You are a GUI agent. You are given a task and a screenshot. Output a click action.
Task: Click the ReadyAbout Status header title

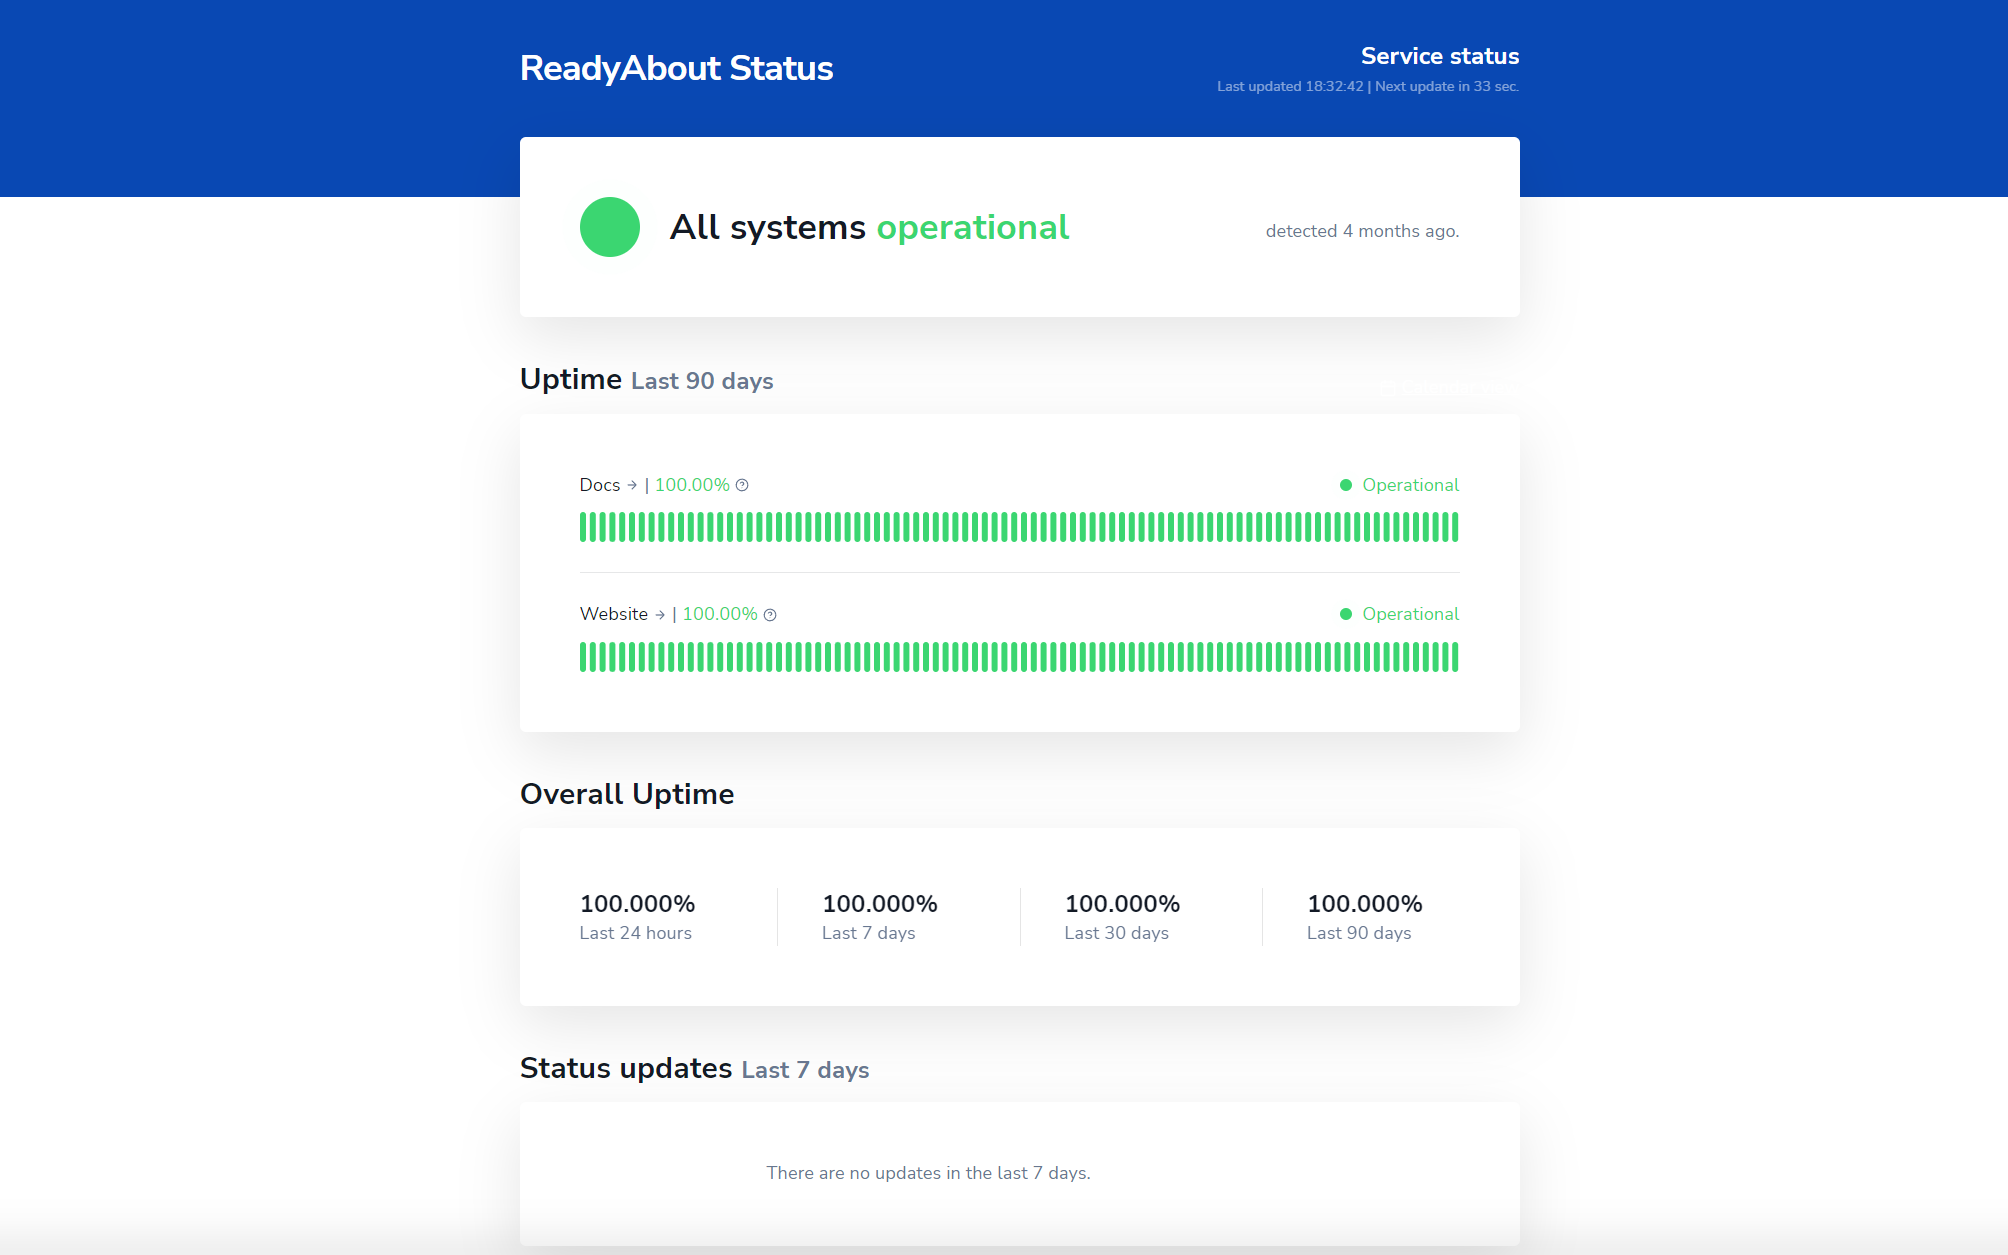[x=676, y=68]
